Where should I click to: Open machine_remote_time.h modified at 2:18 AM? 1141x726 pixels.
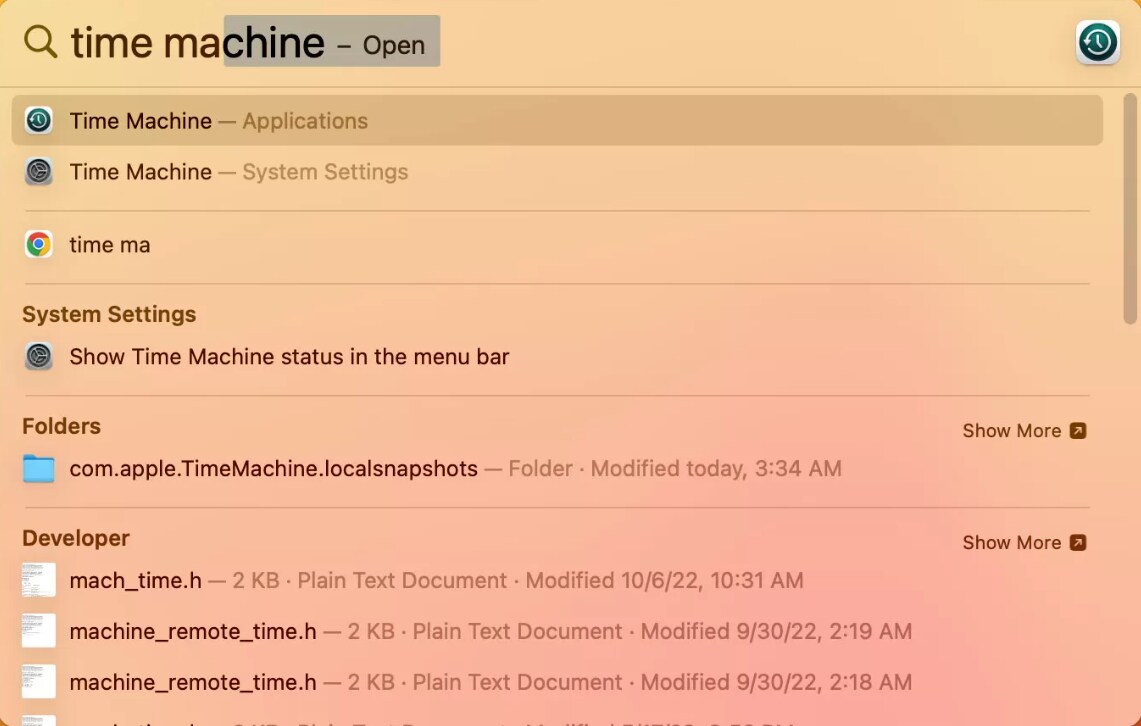coord(193,683)
